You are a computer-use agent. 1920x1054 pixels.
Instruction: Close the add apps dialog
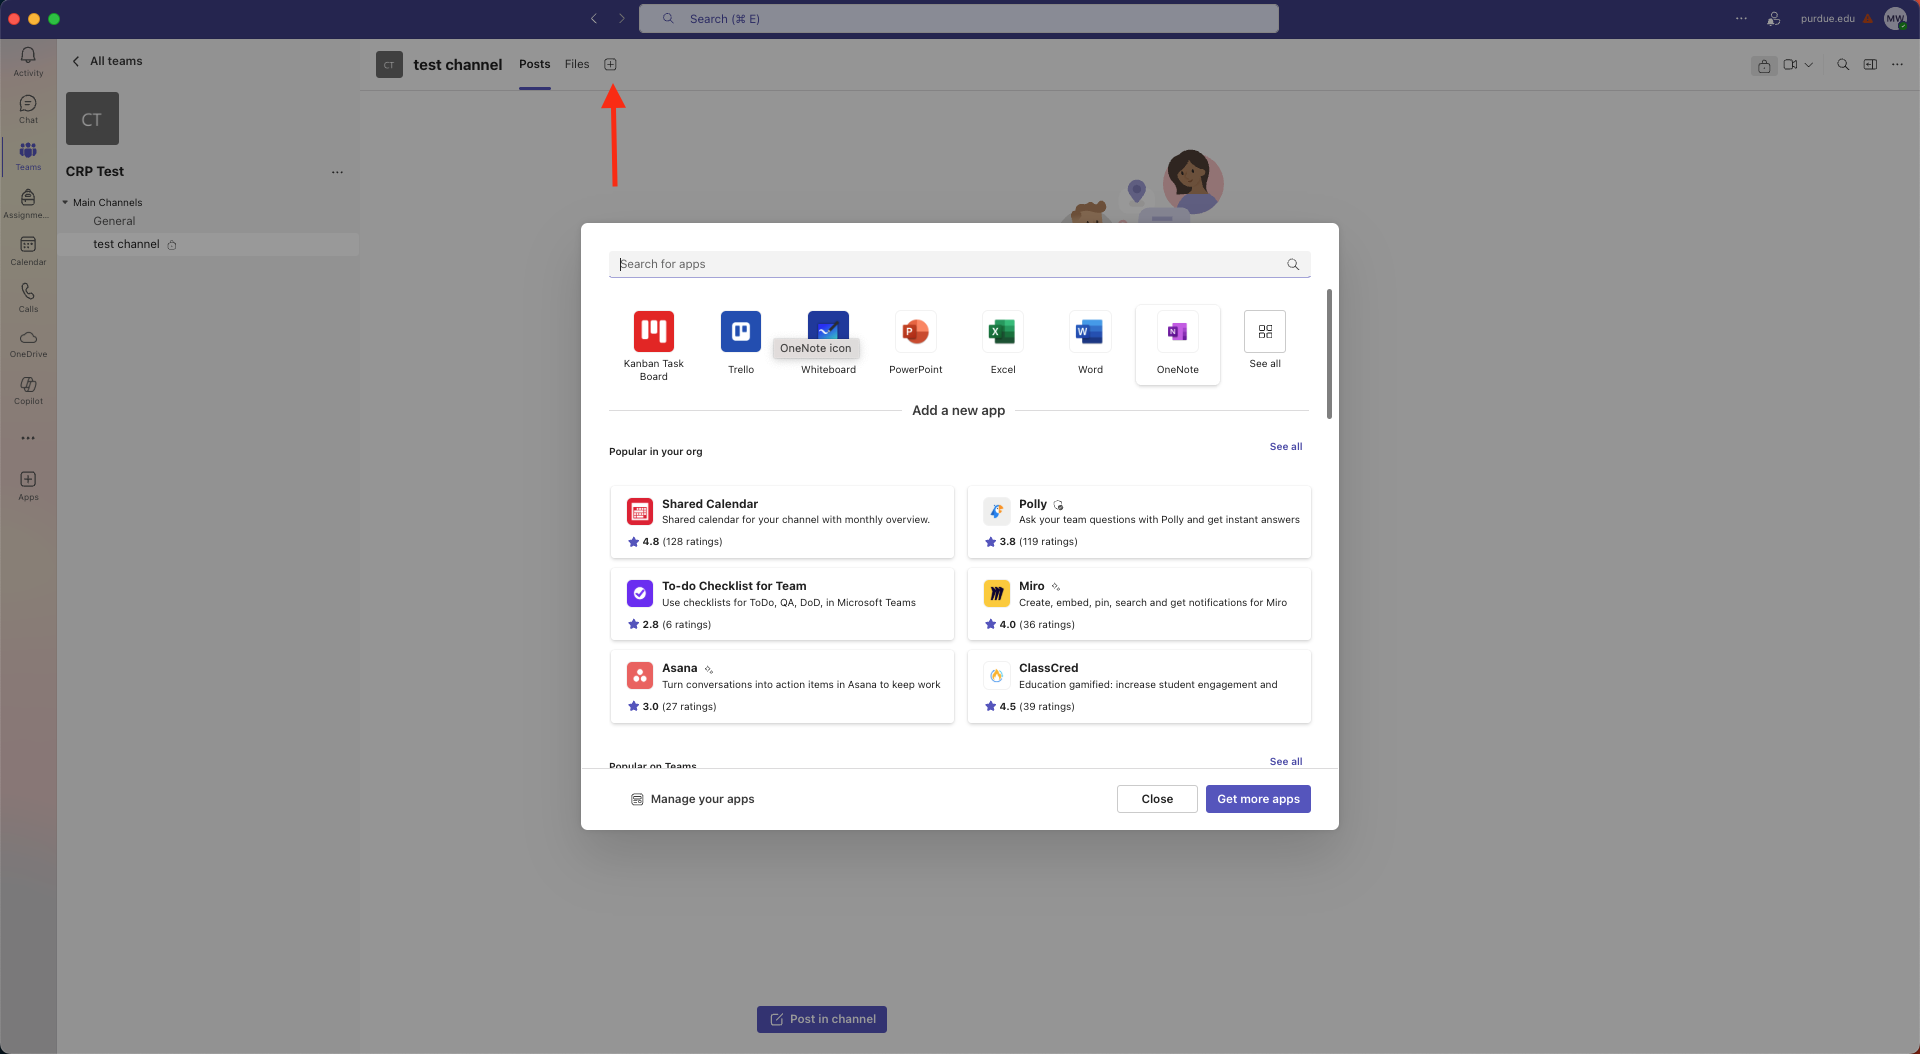1156,799
